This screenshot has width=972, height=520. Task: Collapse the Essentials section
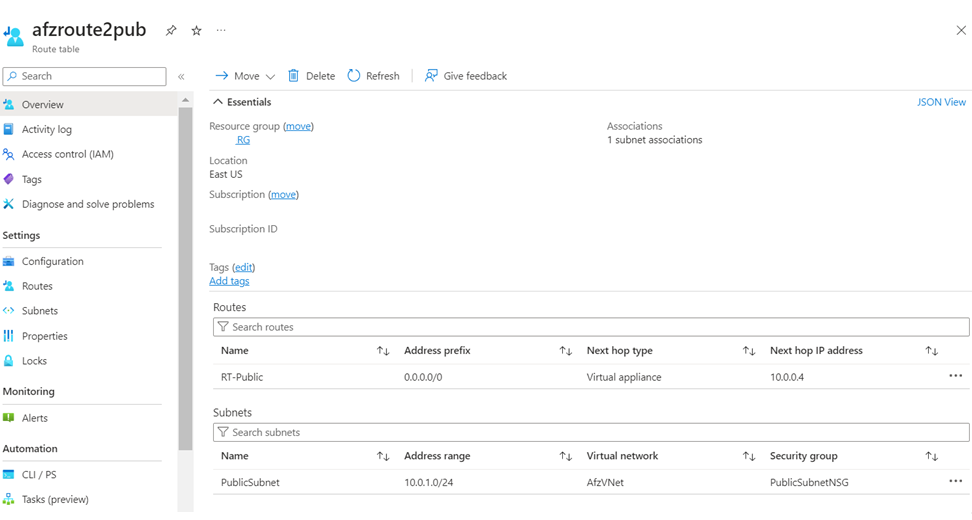click(x=217, y=102)
